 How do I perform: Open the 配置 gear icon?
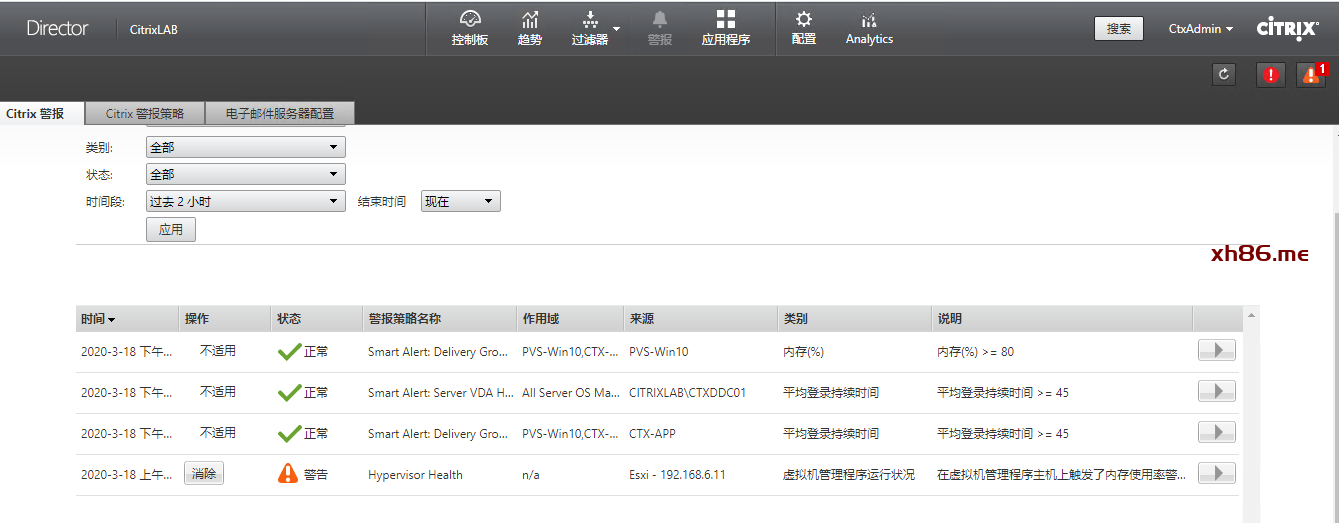click(803, 21)
